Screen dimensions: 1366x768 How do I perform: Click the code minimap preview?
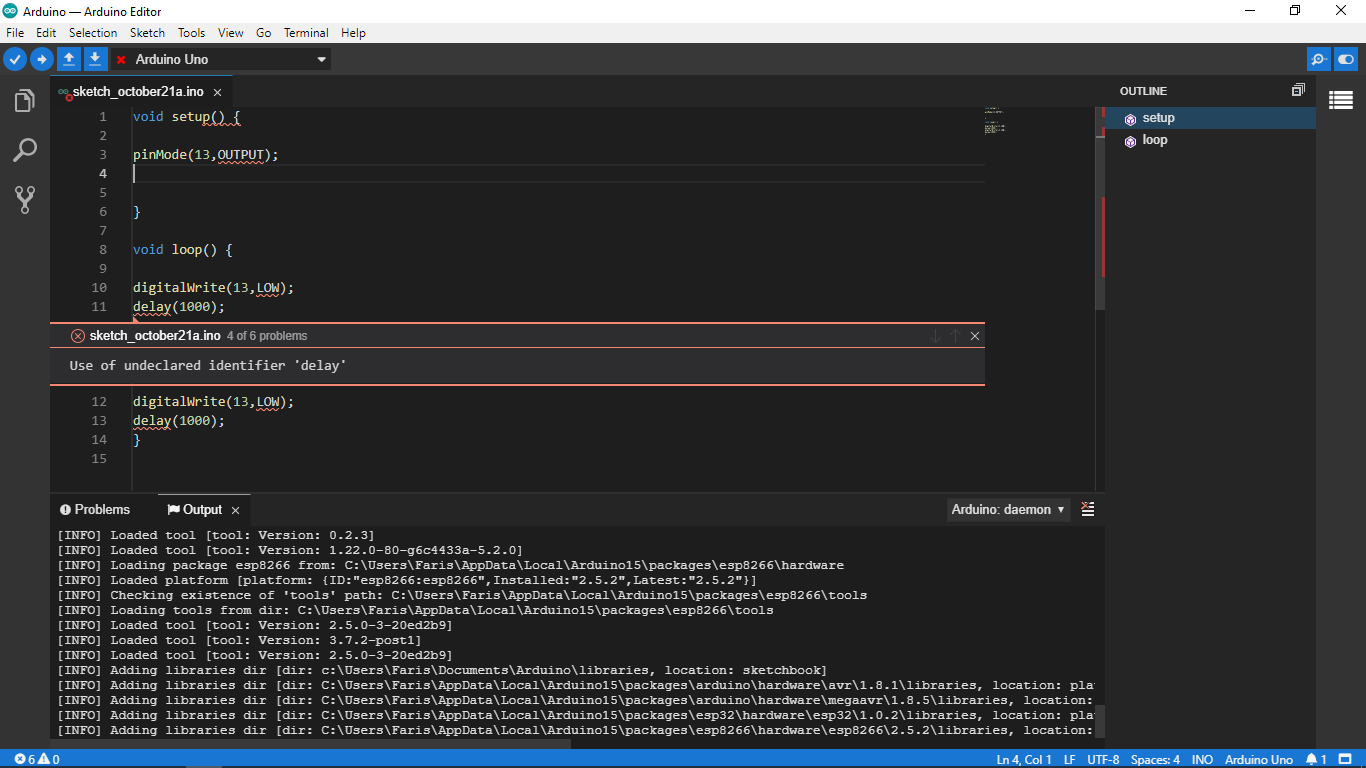point(994,121)
